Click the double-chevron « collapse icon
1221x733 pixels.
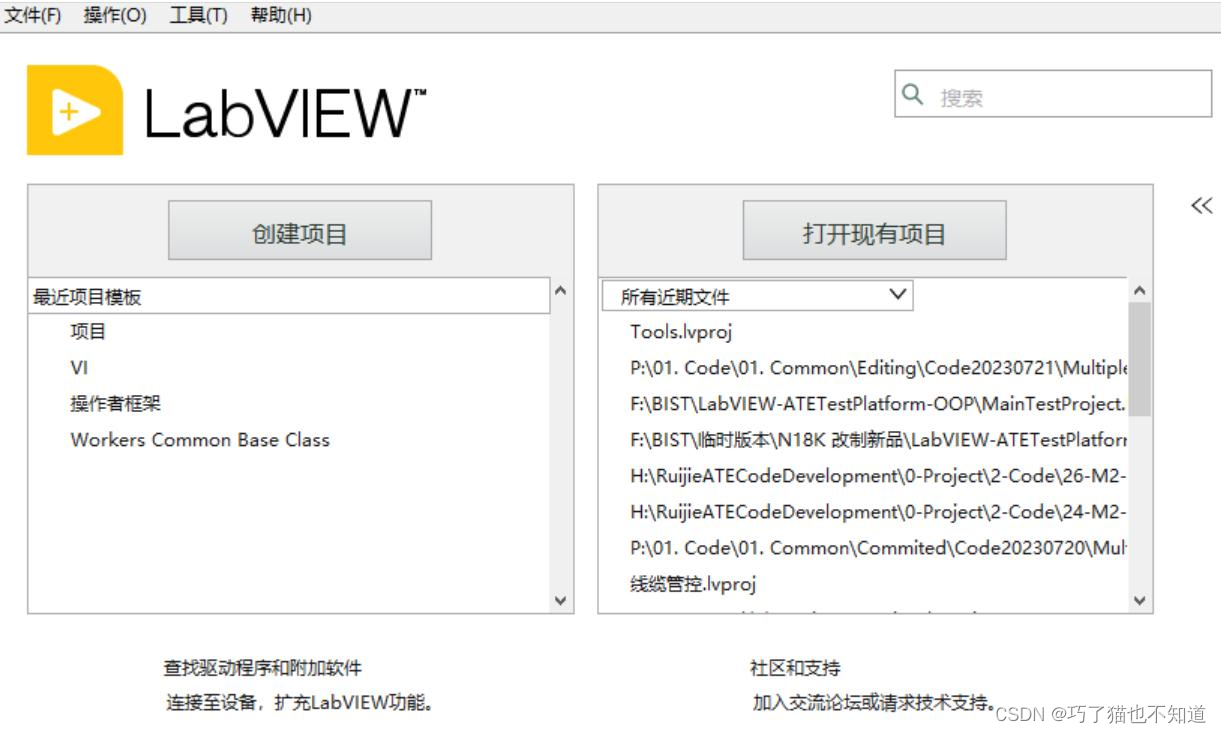coord(1200,204)
